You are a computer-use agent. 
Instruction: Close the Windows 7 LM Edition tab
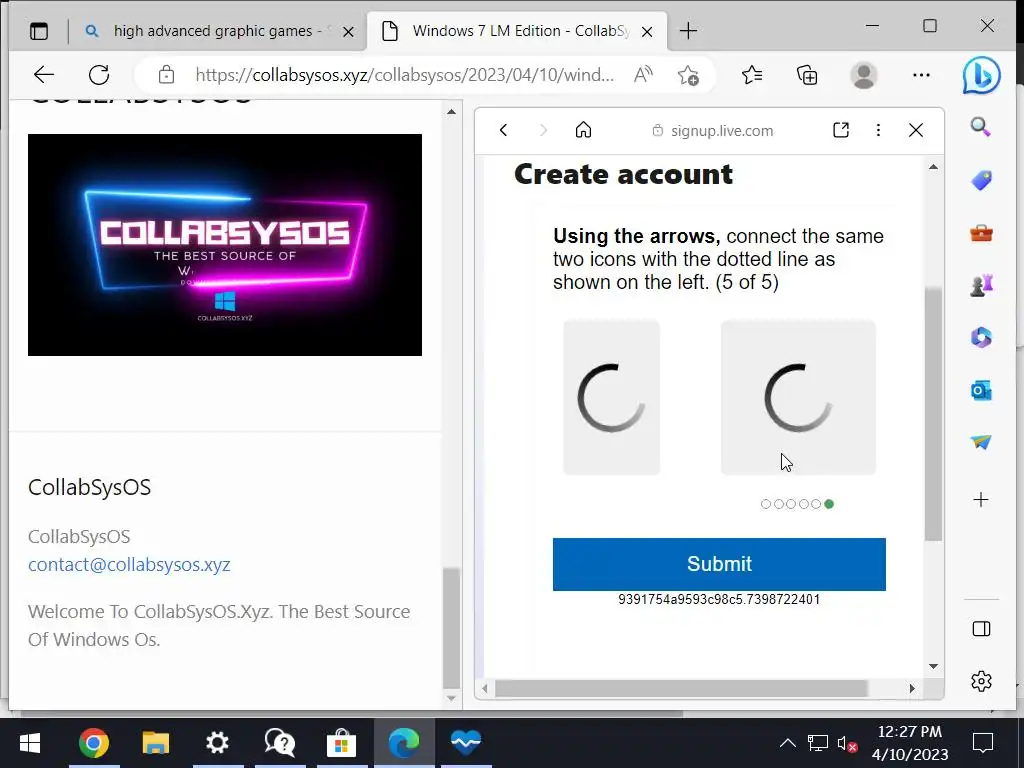tap(647, 31)
